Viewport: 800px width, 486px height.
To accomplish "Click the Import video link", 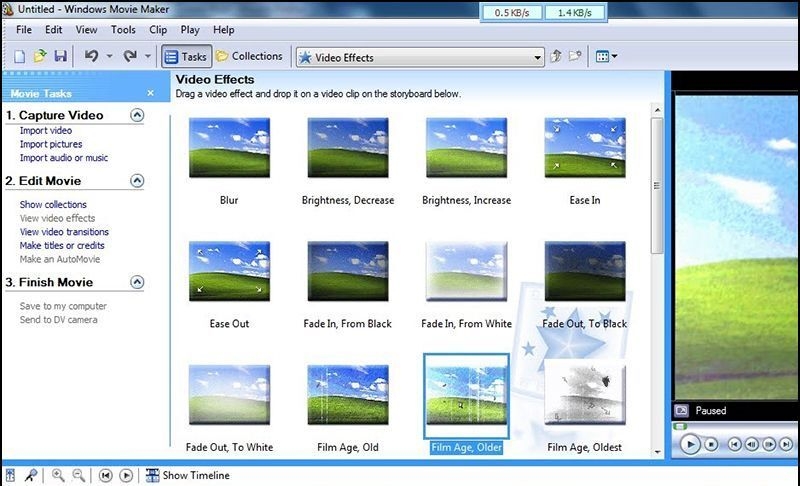I will (46, 131).
